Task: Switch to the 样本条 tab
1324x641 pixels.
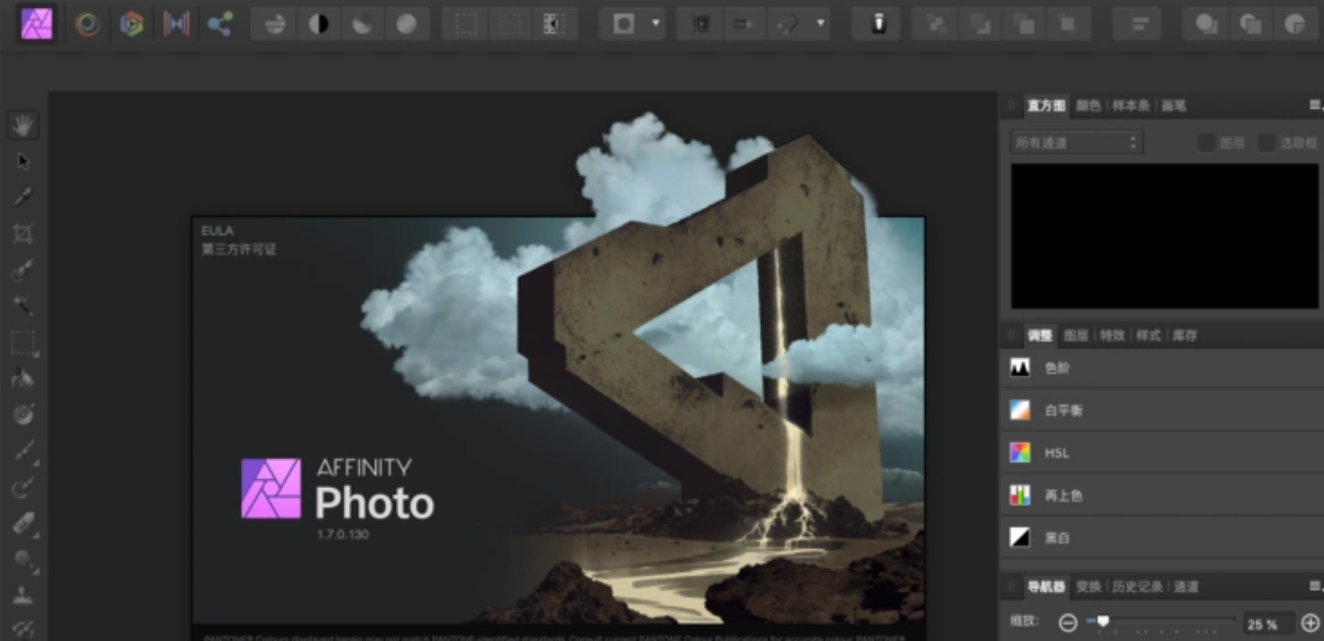Action: 1130,105
